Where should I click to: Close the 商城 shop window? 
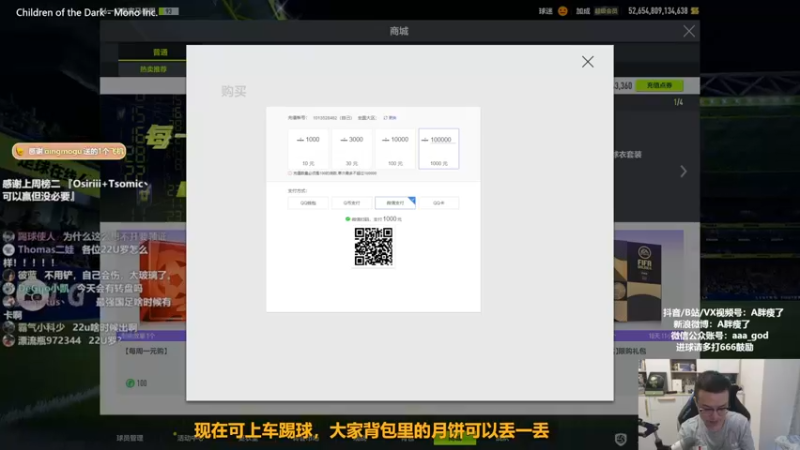pyautogui.click(x=689, y=31)
